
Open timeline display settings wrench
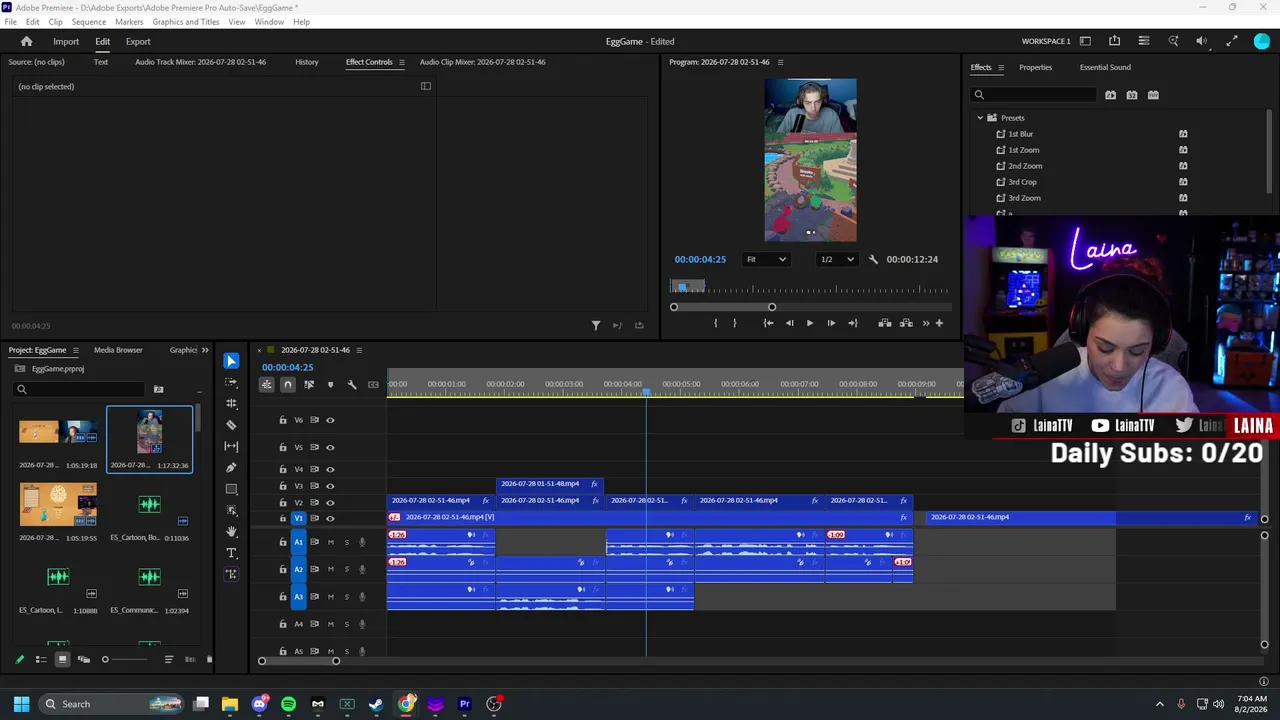click(352, 385)
